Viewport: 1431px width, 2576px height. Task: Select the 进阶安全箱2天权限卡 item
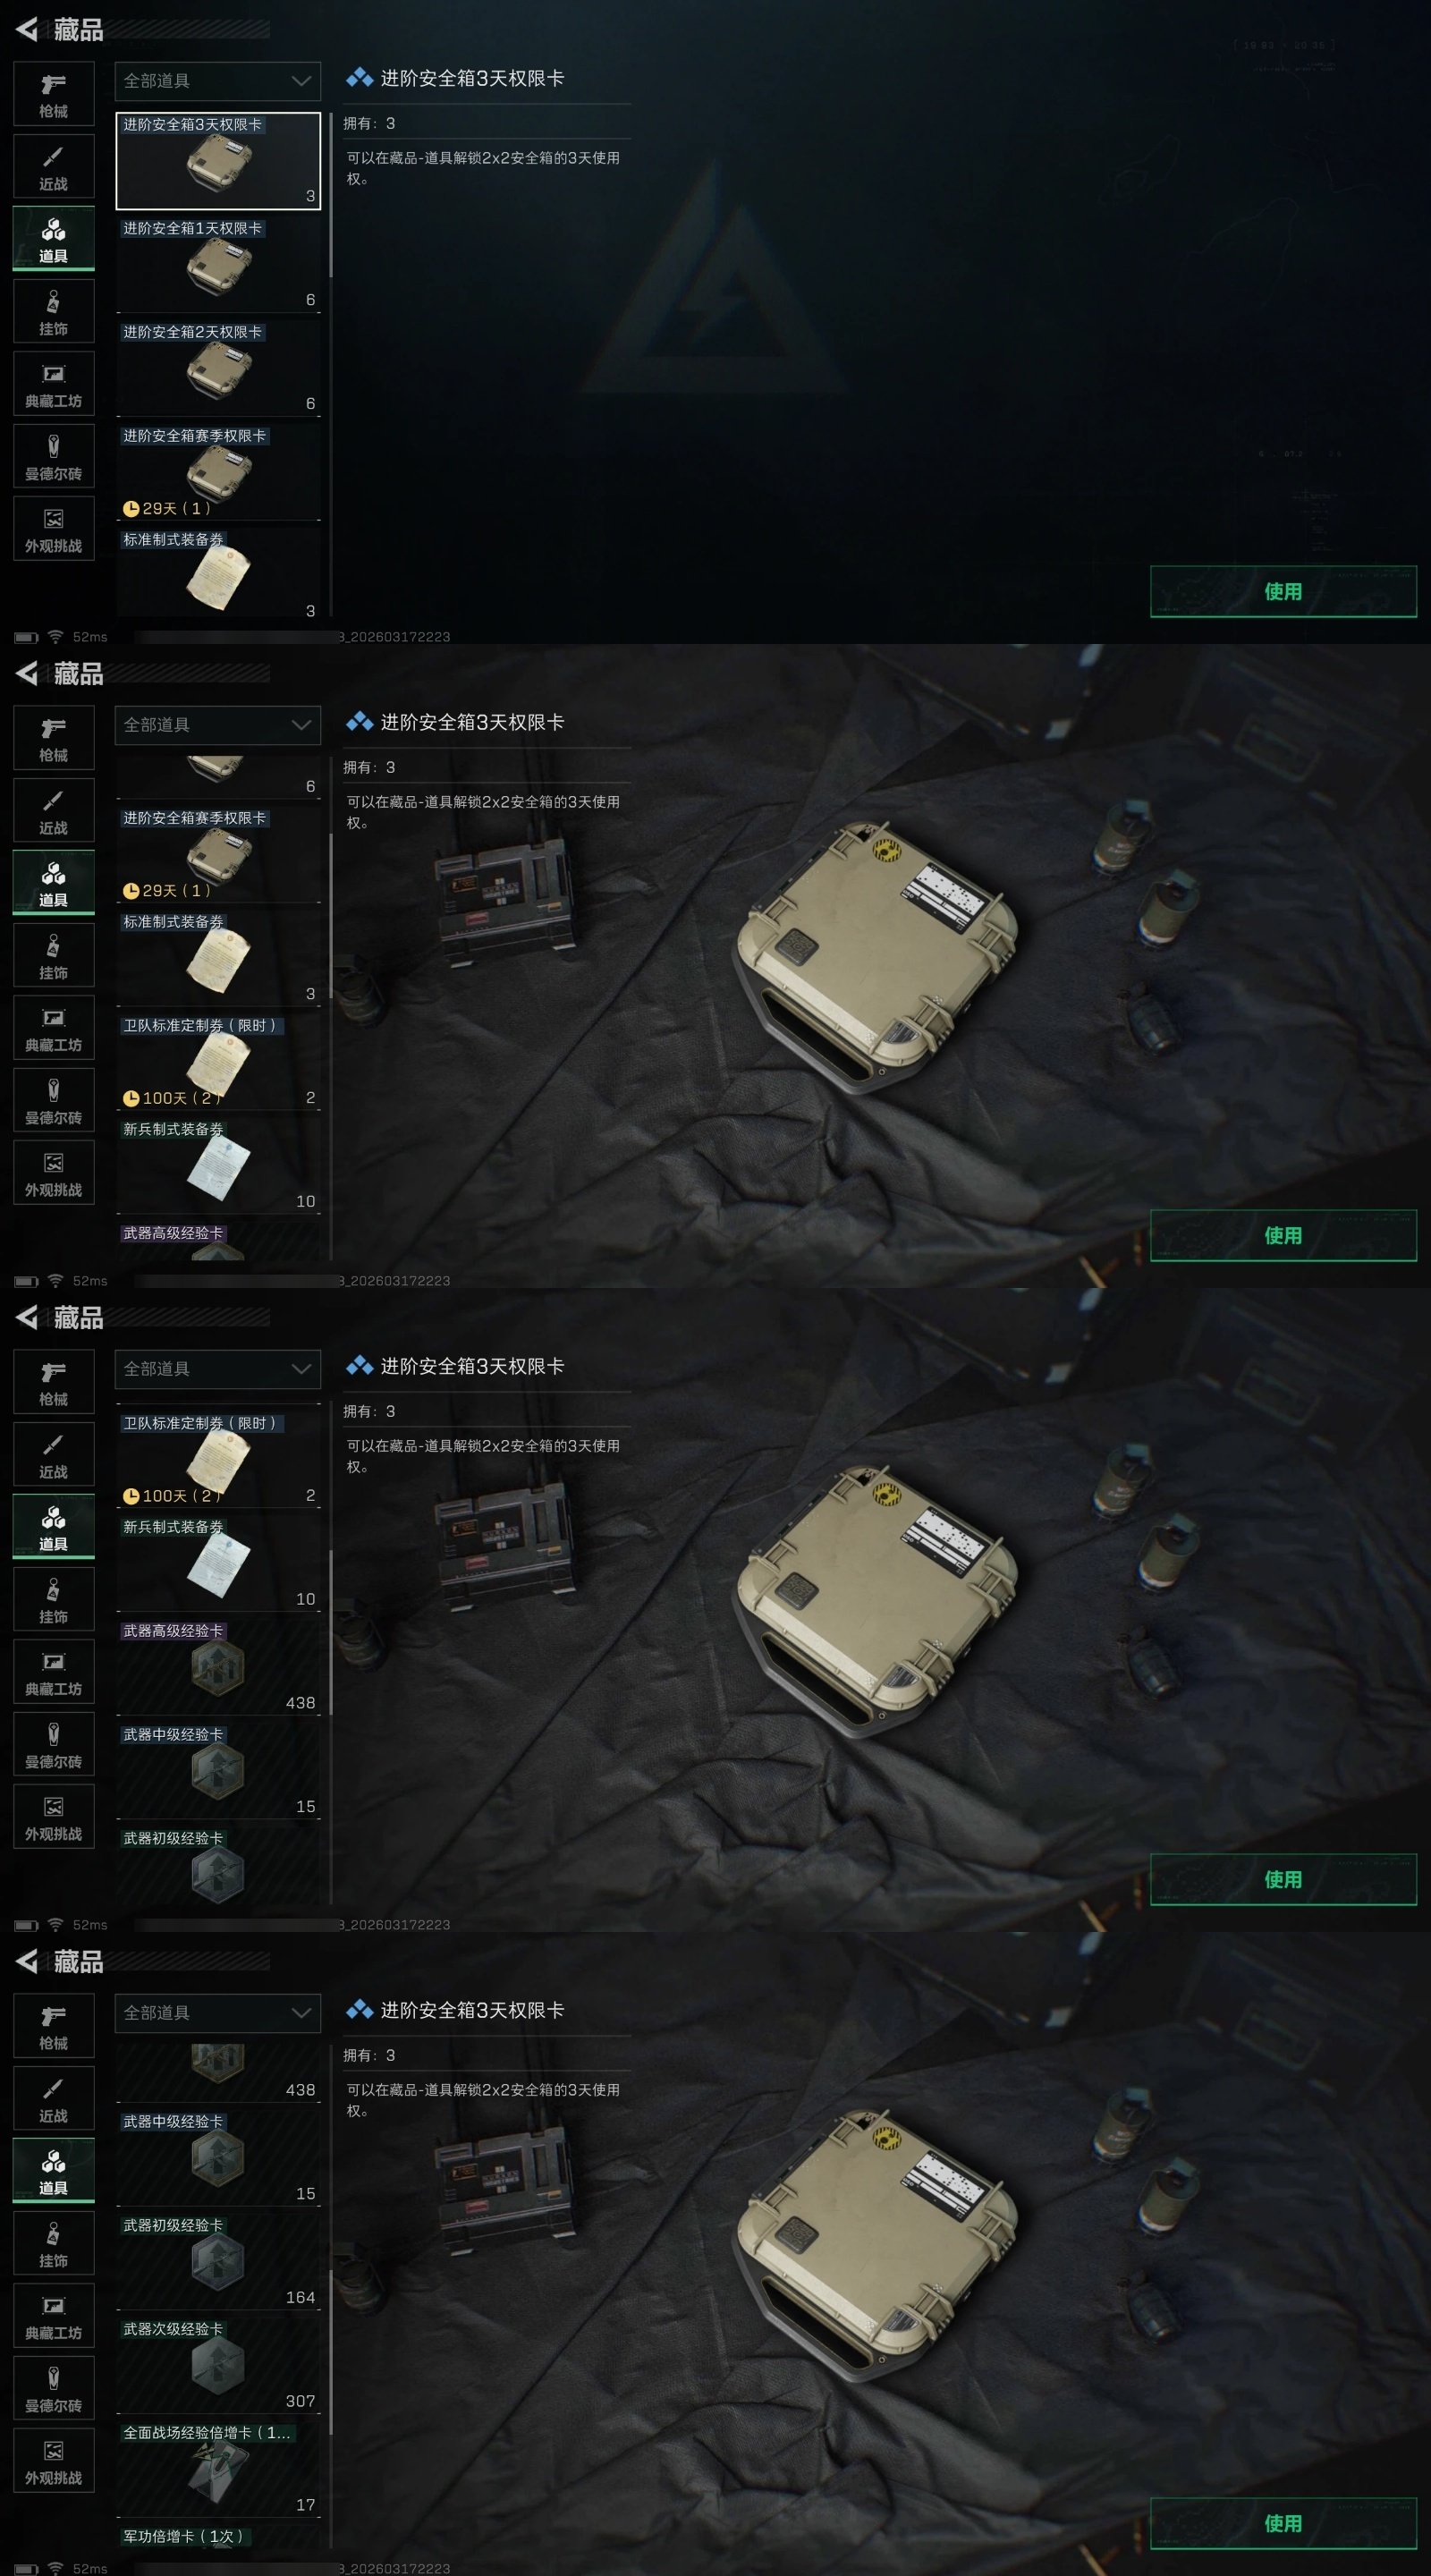coord(218,368)
